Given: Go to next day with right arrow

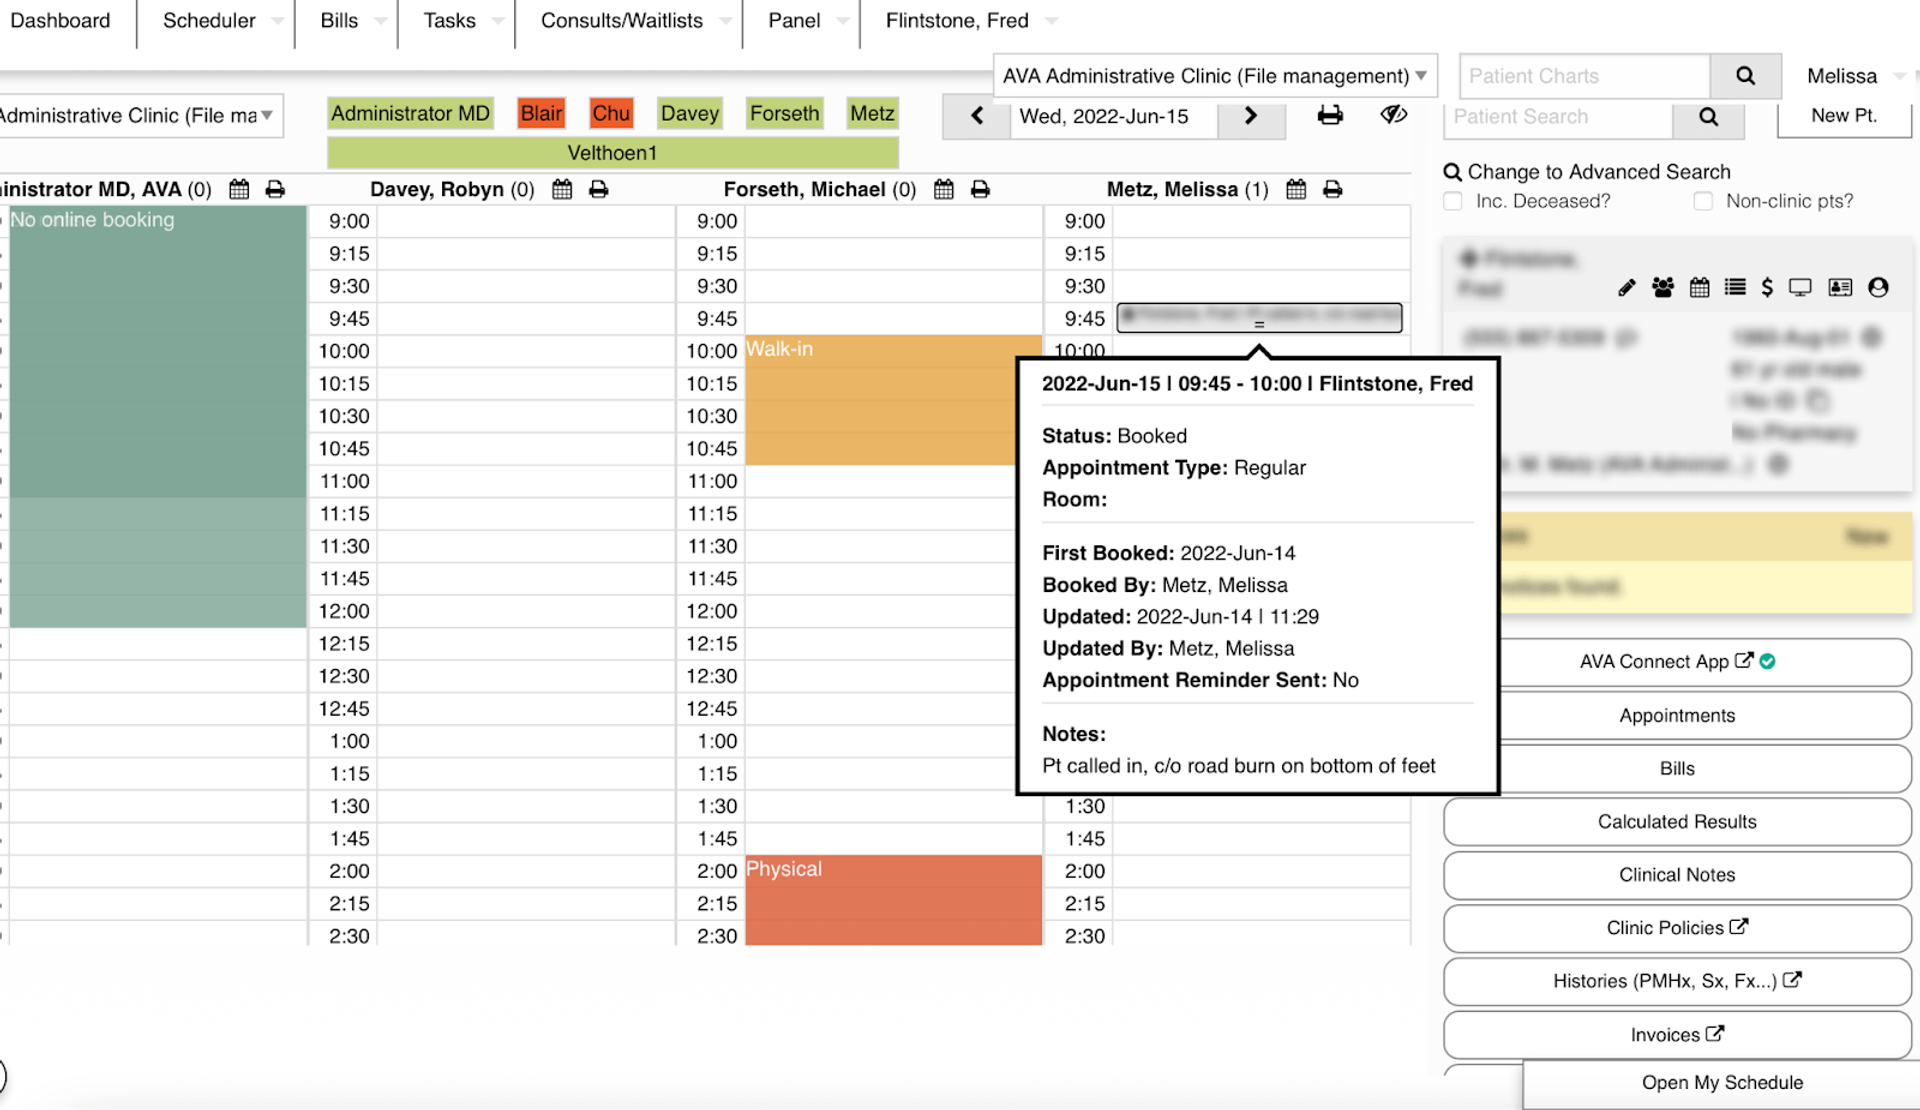Looking at the screenshot, I should coord(1250,116).
